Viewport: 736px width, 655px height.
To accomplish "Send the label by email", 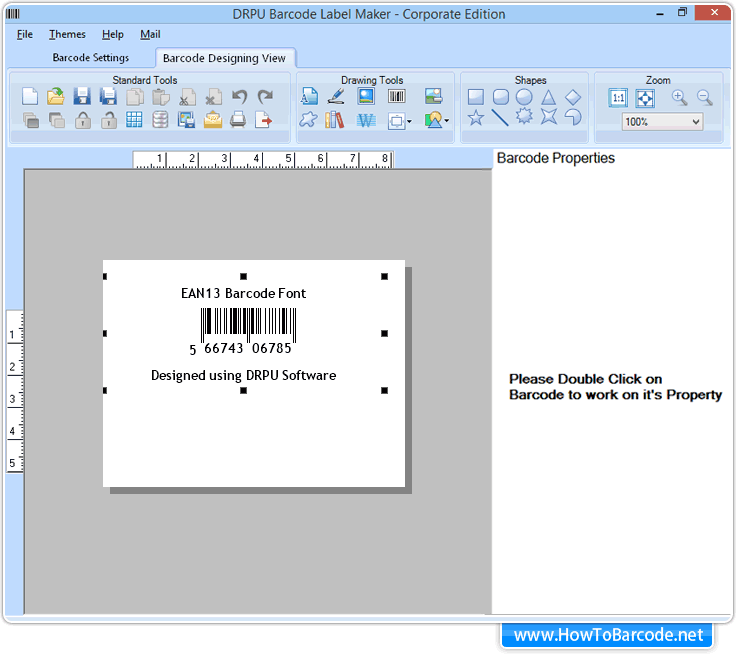I will click(213, 120).
